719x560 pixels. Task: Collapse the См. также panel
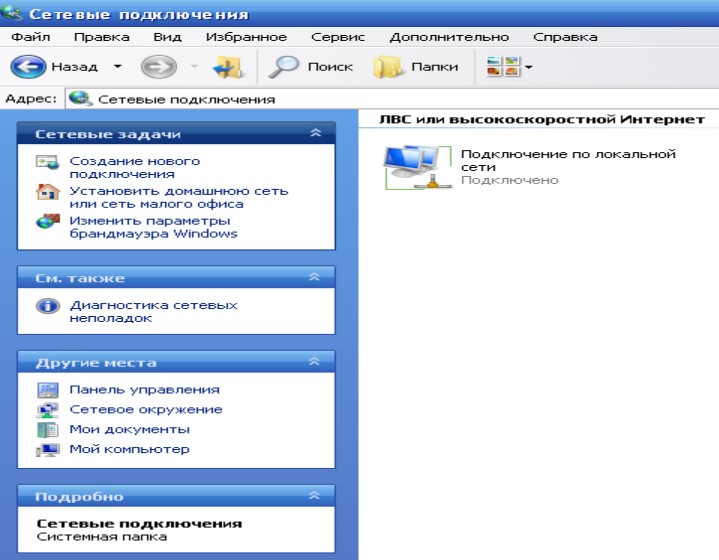(314, 277)
